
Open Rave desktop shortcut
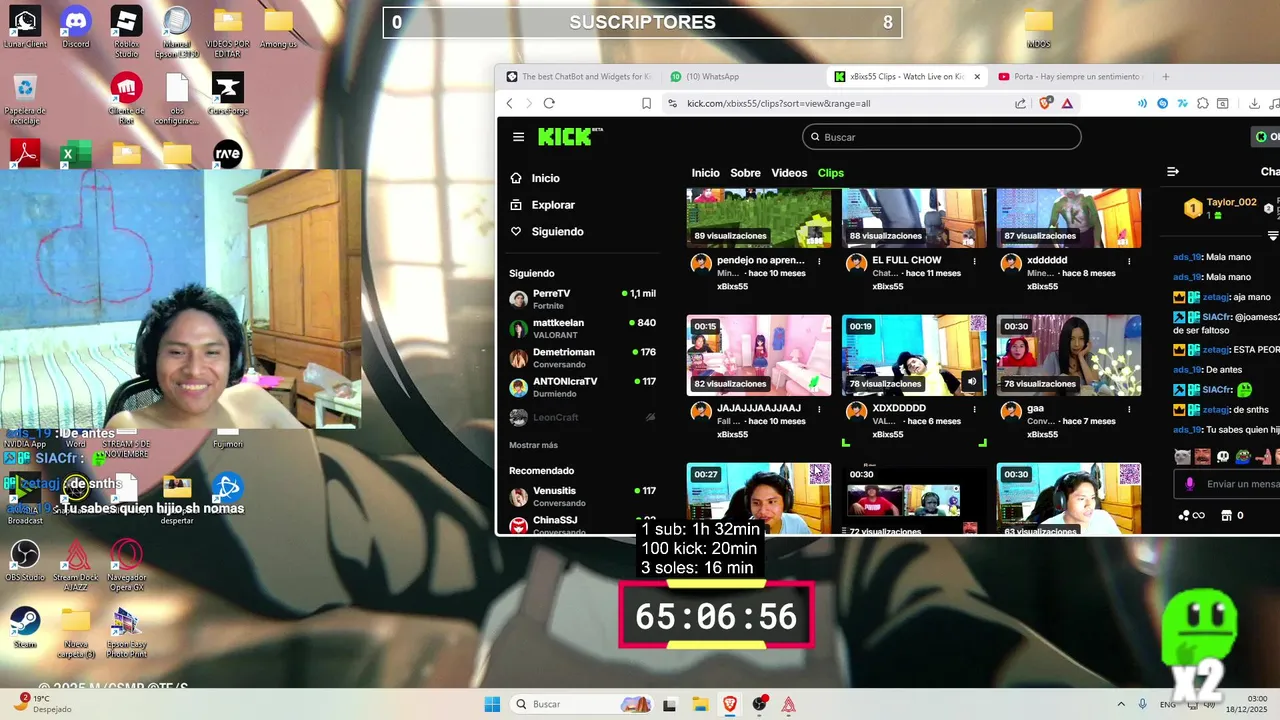point(228,153)
